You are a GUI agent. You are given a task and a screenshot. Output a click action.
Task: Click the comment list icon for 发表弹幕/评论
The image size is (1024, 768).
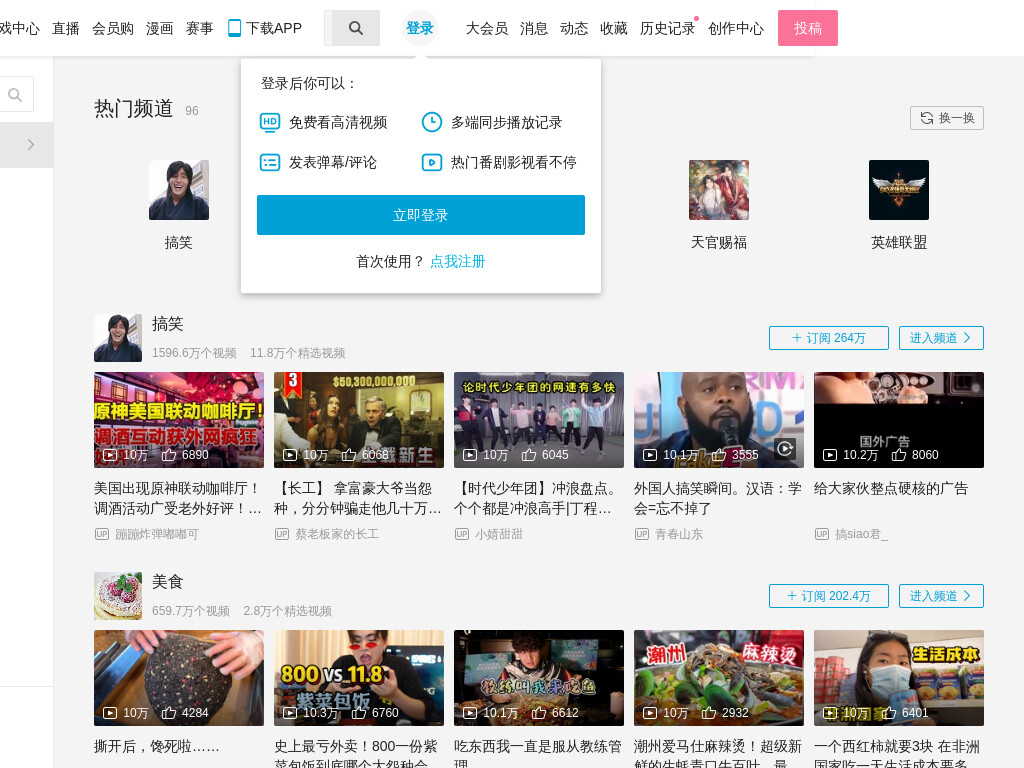click(x=270, y=162)
